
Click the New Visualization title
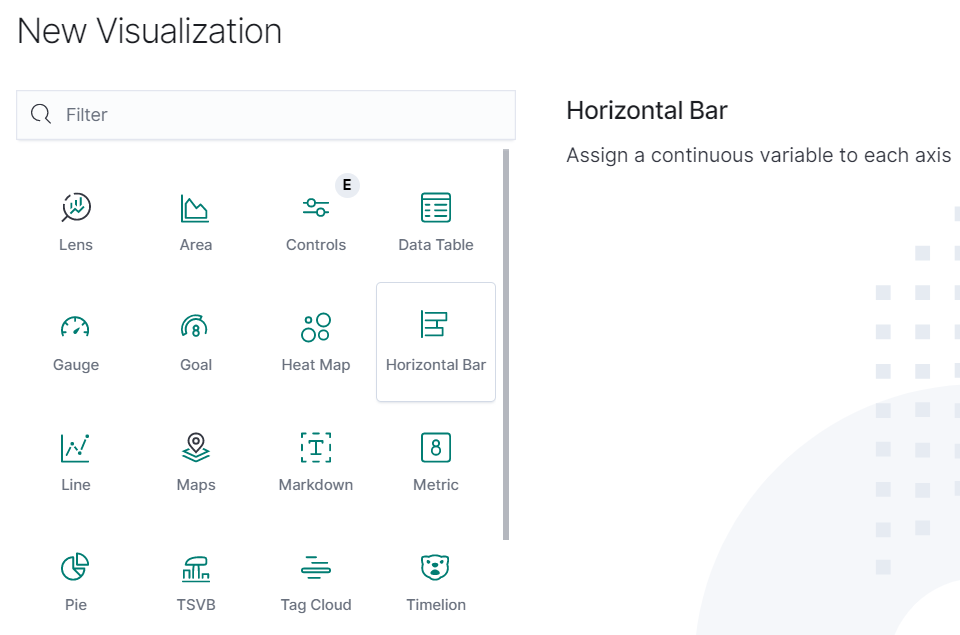149,31
